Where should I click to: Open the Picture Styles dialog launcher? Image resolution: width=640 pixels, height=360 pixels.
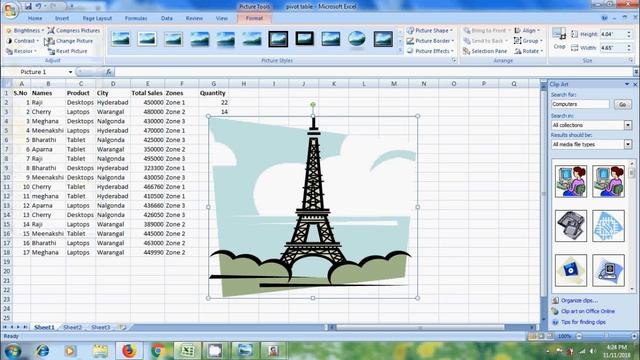point(454,60)
